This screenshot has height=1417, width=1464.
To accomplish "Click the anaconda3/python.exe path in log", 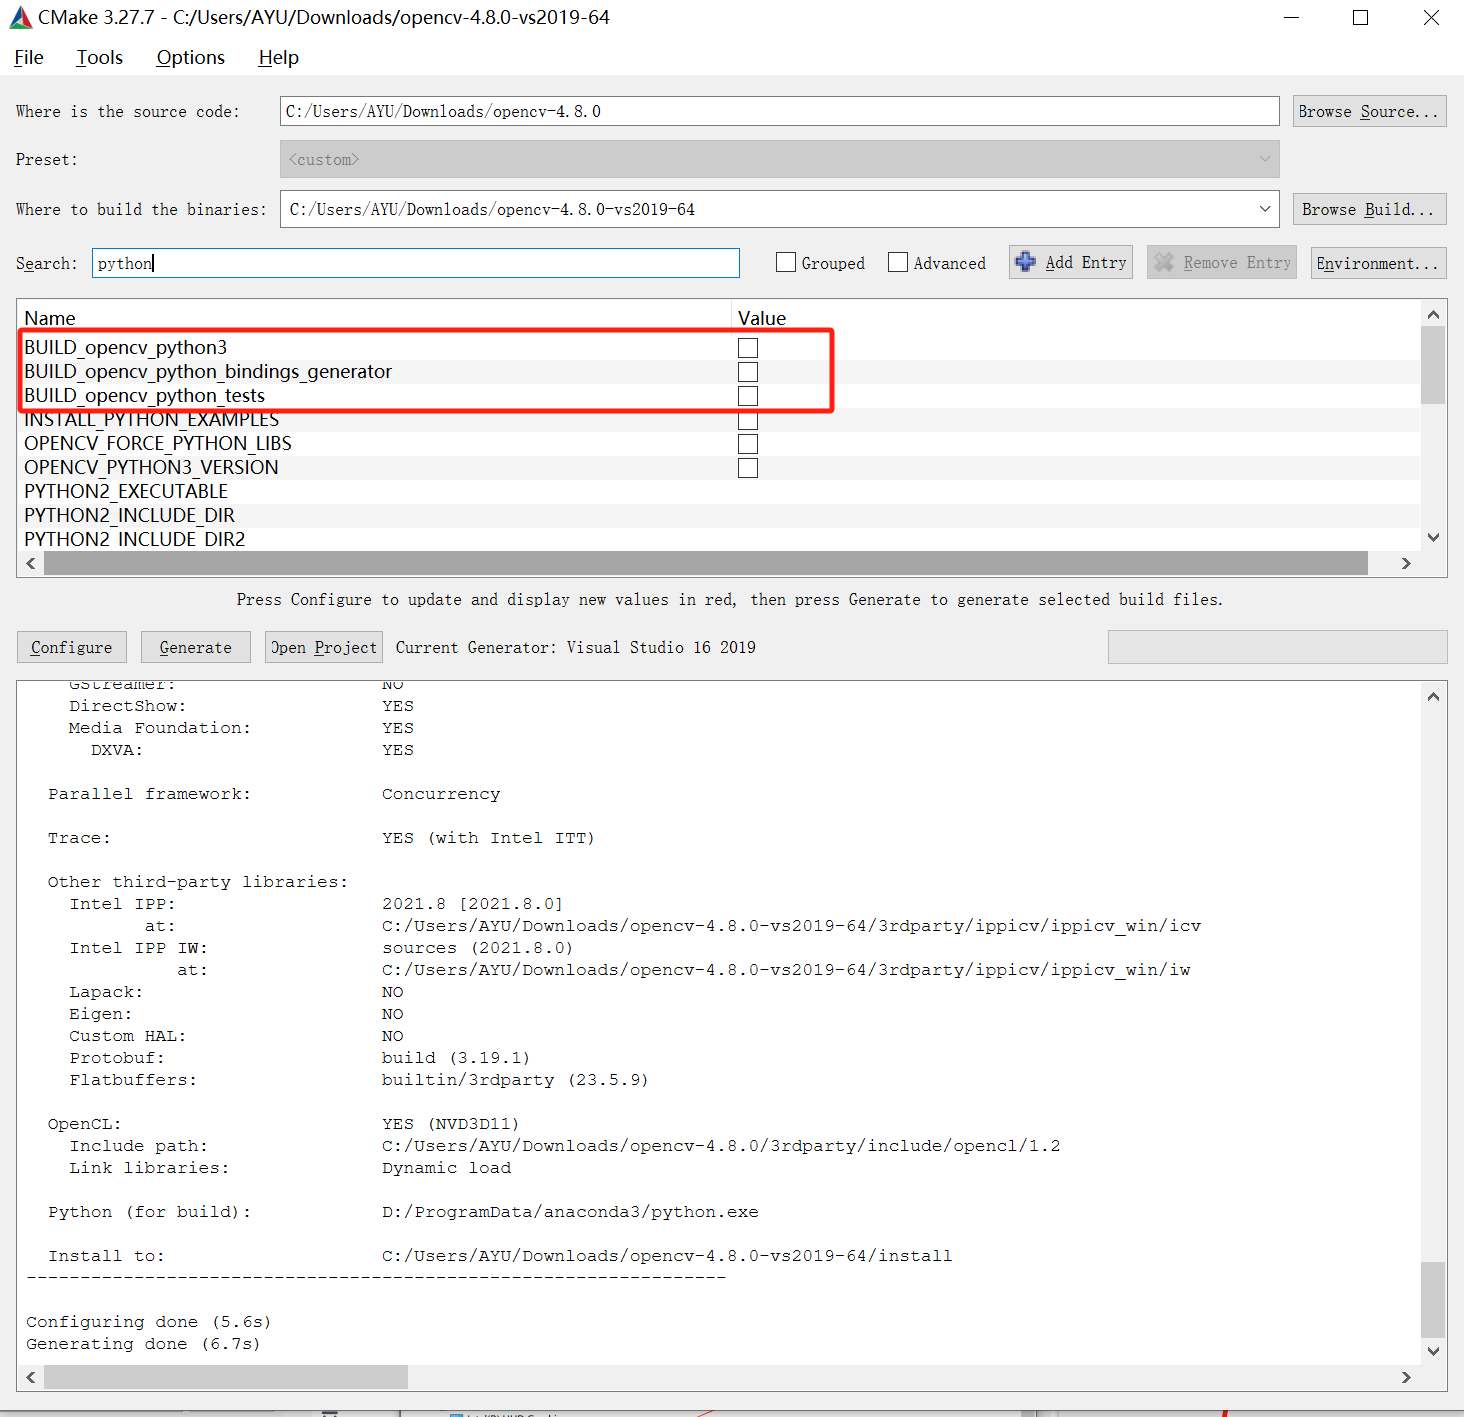I will [570, 1212].
